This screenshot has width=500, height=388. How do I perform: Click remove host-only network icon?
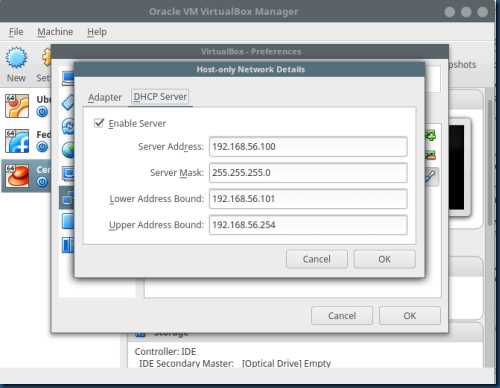click(x=430, y=155)
